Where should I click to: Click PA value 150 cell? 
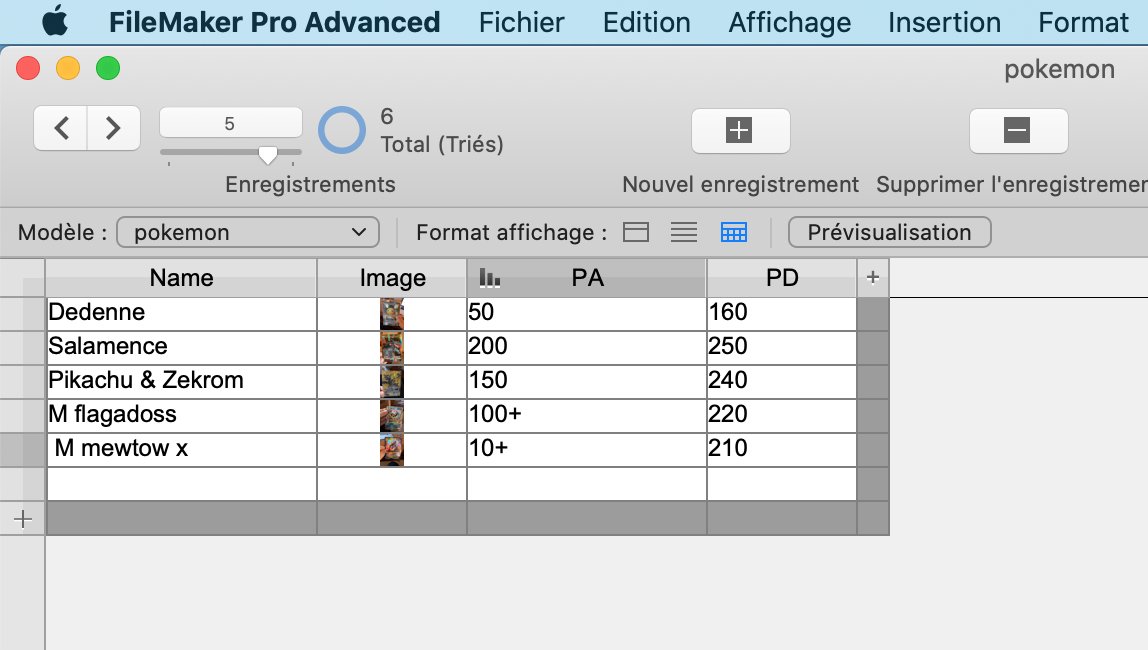pyautogui.click(x=586, y=381)
